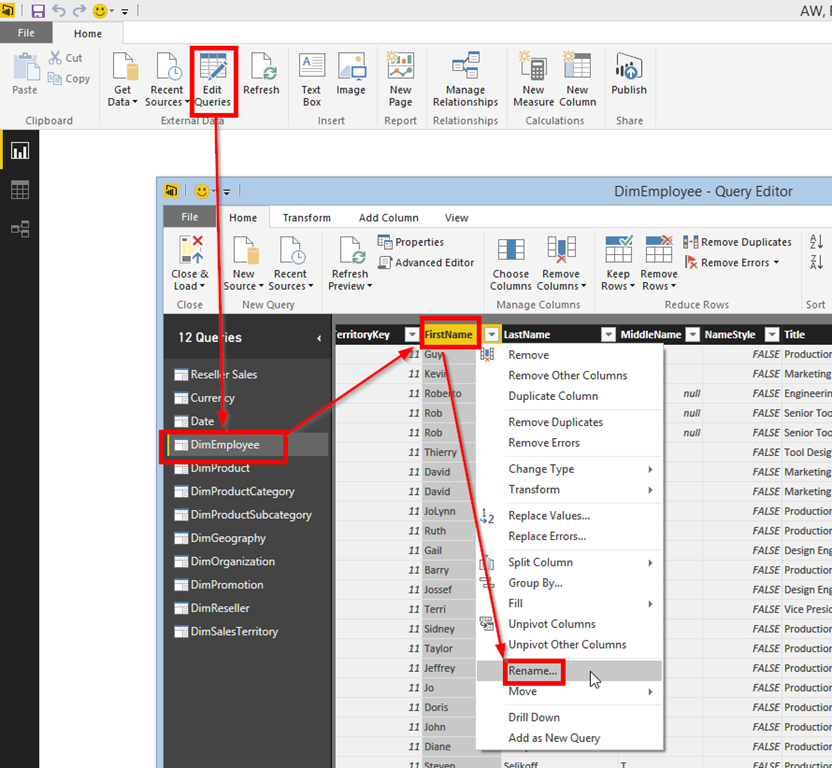Click the FirstName column header
The height and width of the screenshot is (768, 832).
(x=449, y=334)
